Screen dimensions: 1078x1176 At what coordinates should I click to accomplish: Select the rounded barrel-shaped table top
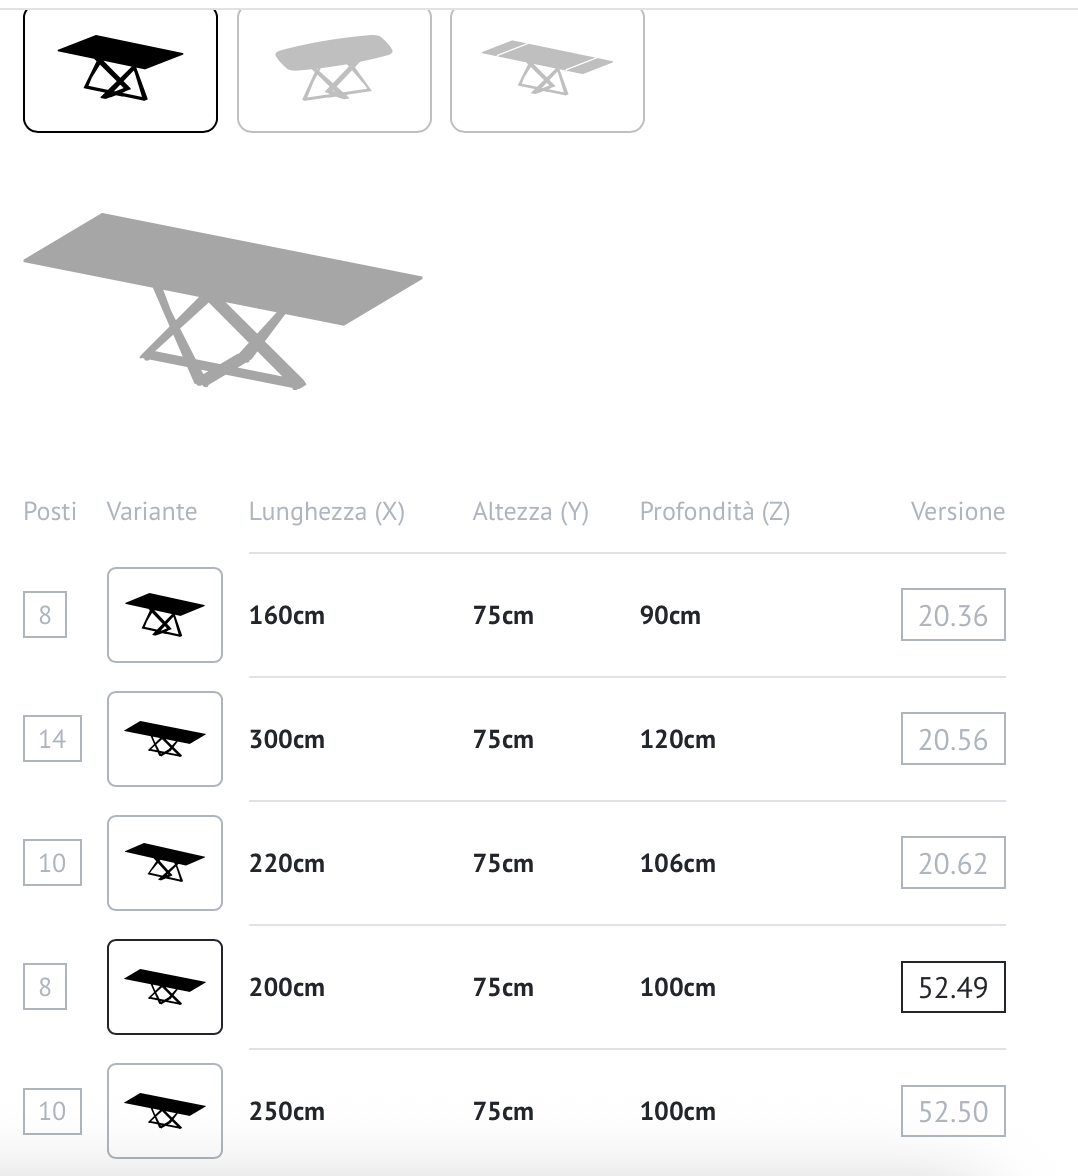(x=334, y=70)
